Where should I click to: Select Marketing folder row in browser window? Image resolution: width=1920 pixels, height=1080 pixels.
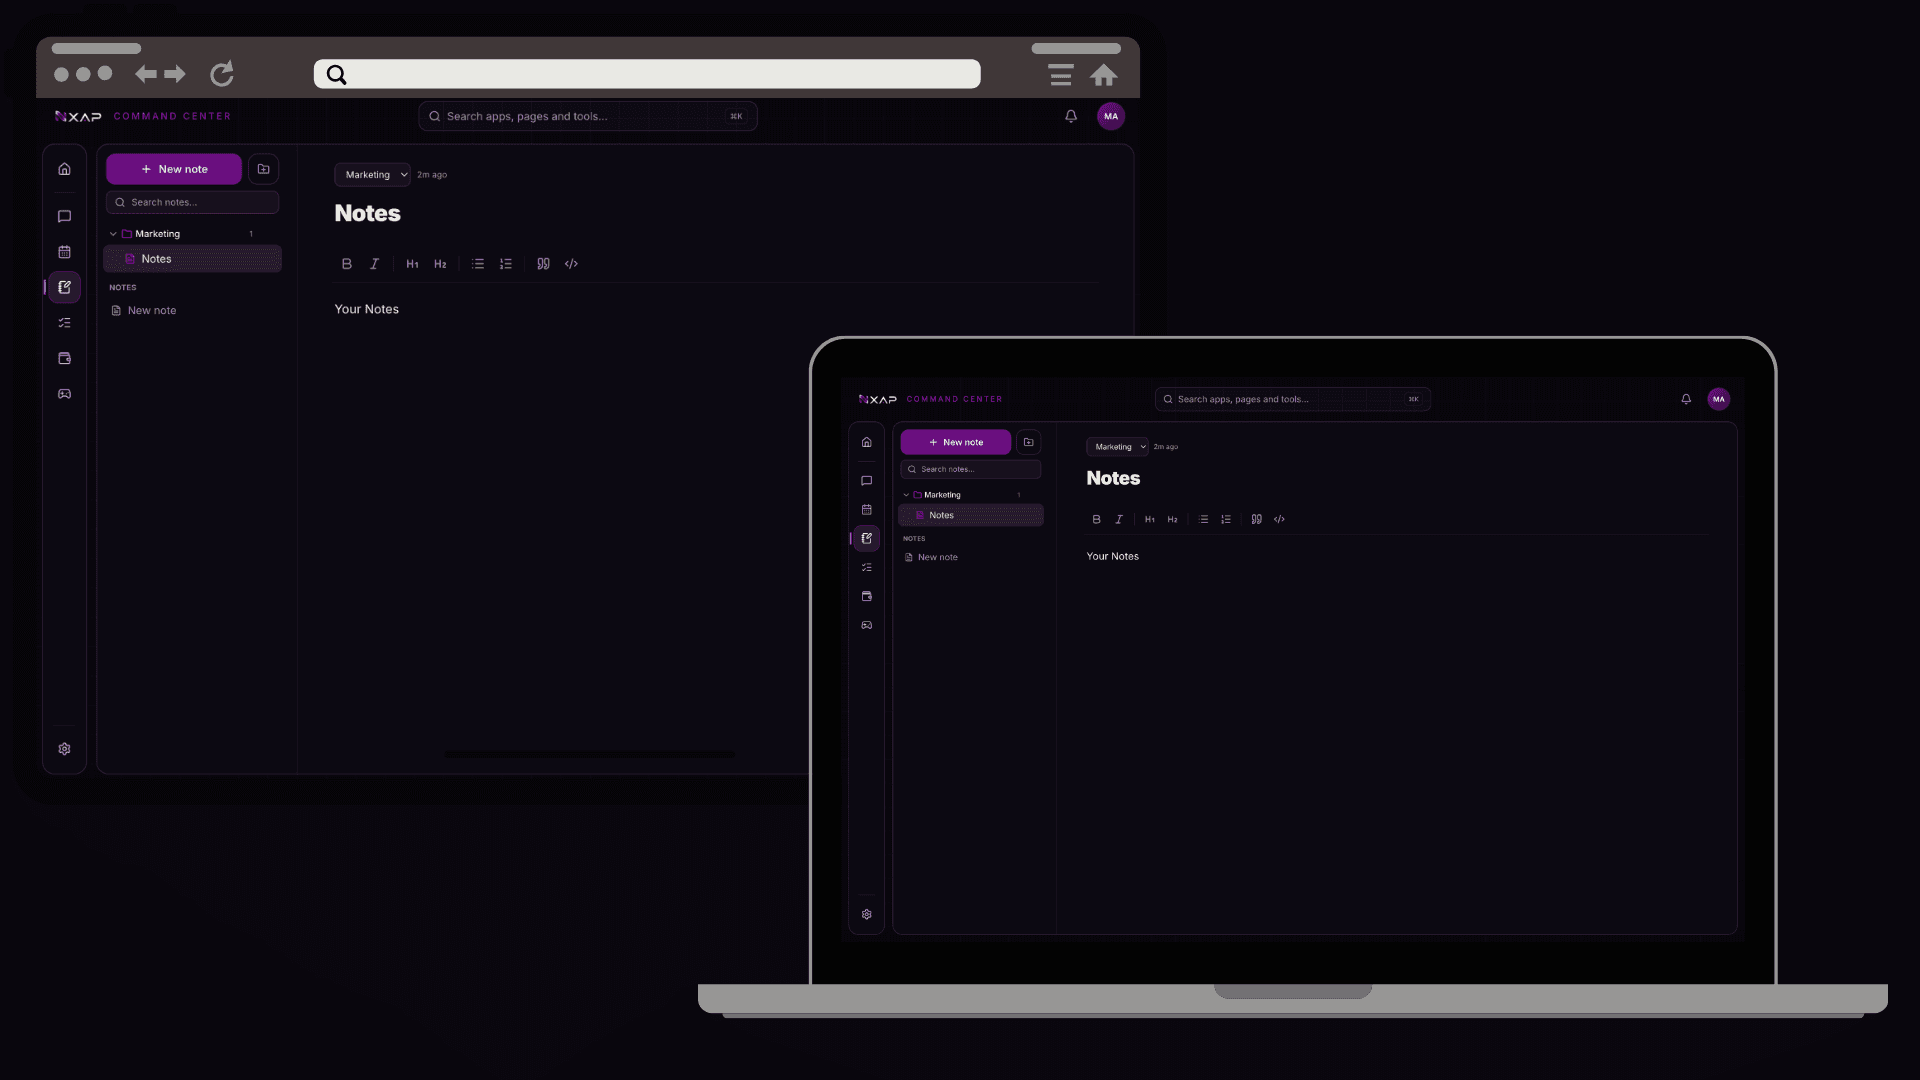click(192, 234)
